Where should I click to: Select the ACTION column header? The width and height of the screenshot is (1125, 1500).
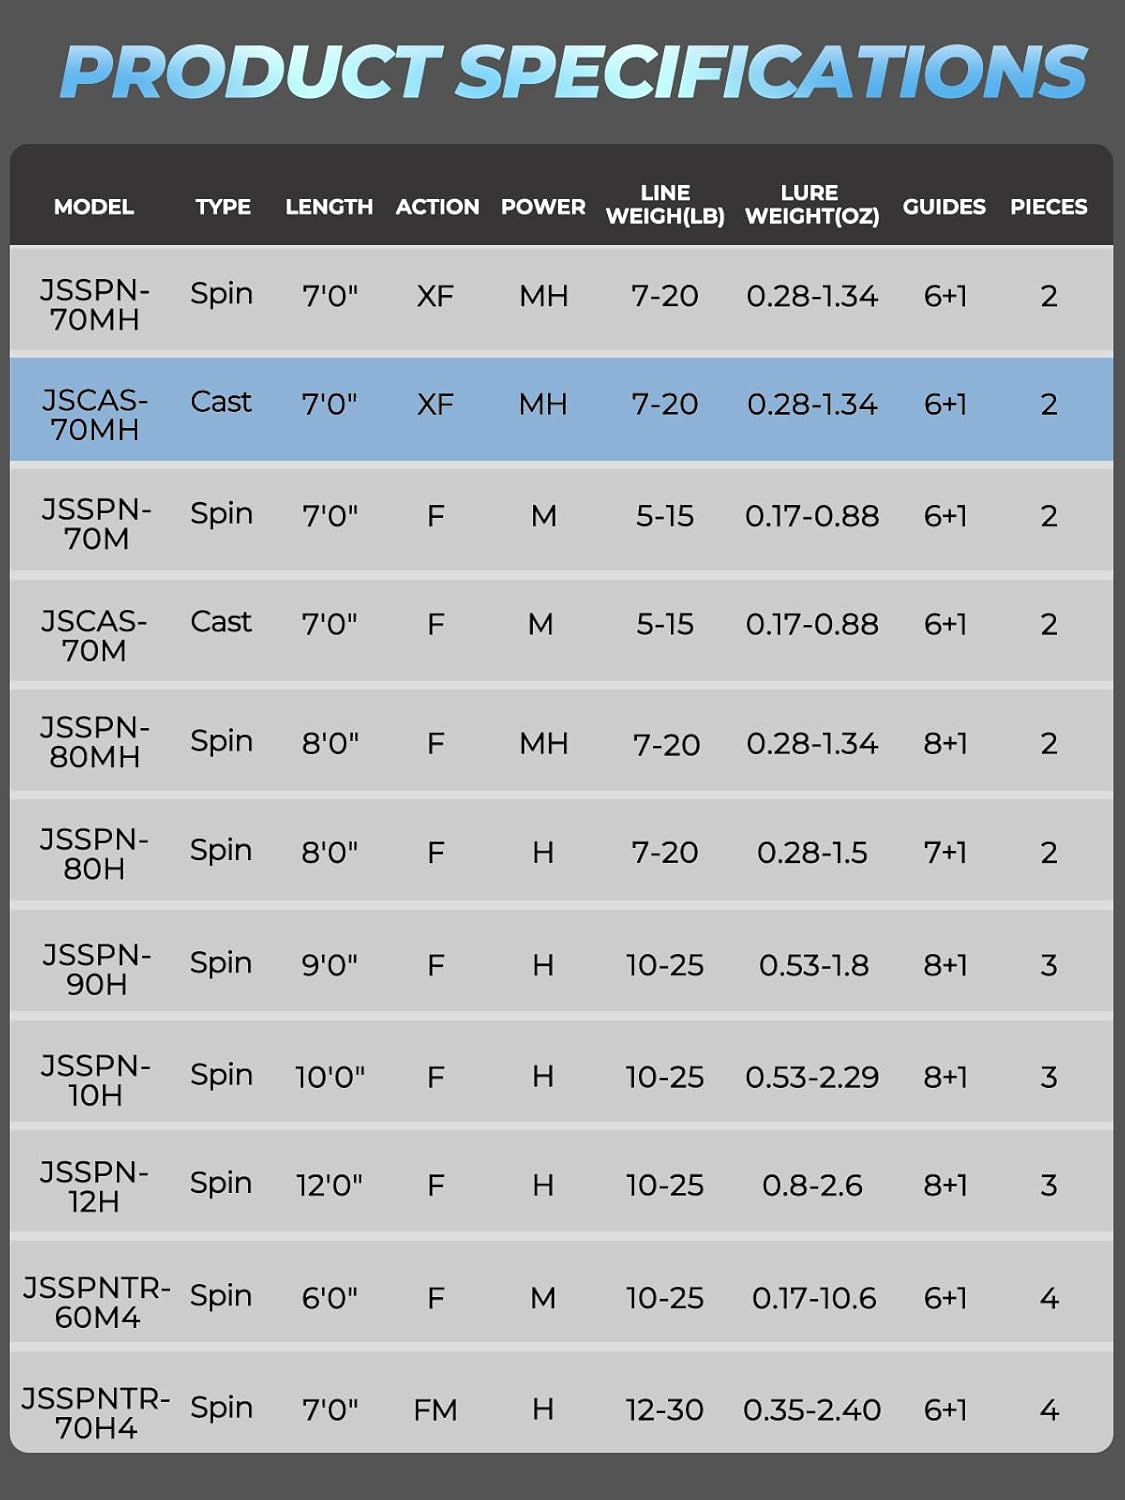point(437,207)
